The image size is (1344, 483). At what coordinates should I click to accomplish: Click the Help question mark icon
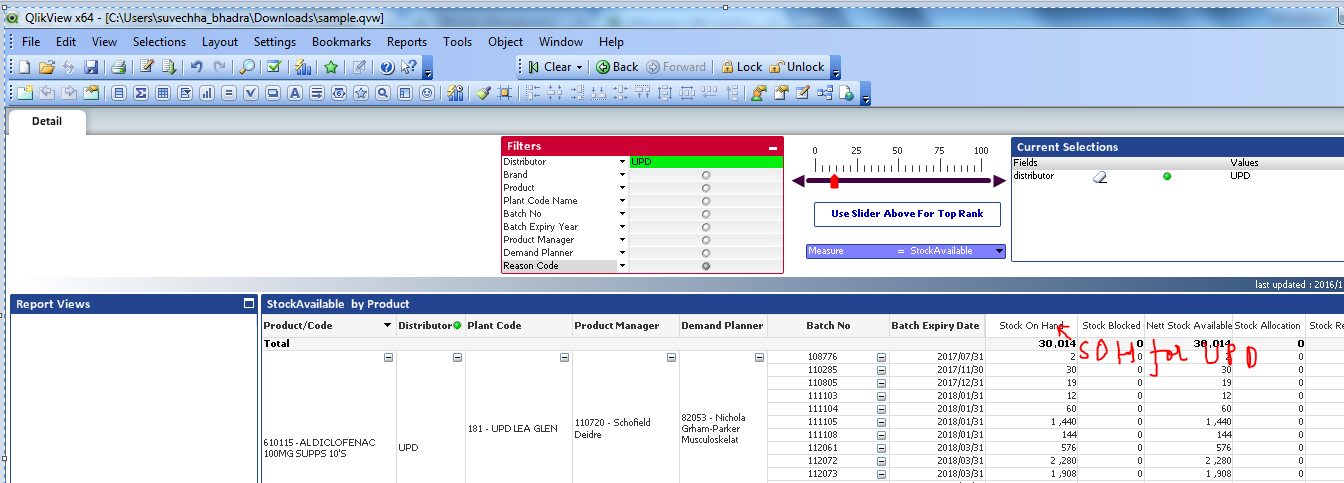coord(387,67)
